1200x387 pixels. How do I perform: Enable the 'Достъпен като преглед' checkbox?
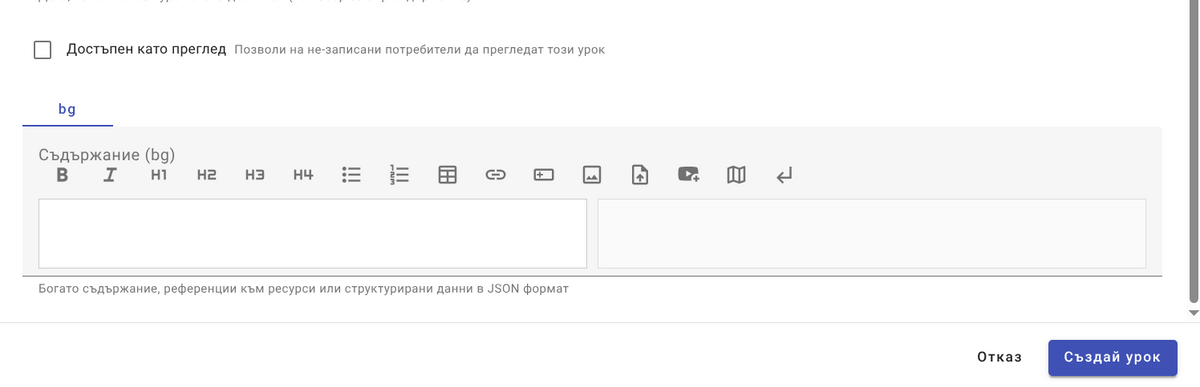coord(43,49)
